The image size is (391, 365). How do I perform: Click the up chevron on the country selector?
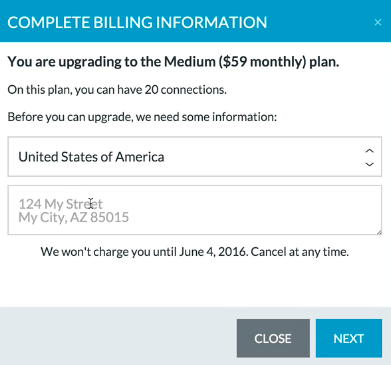pyautogui.click(x=369, y=151)
